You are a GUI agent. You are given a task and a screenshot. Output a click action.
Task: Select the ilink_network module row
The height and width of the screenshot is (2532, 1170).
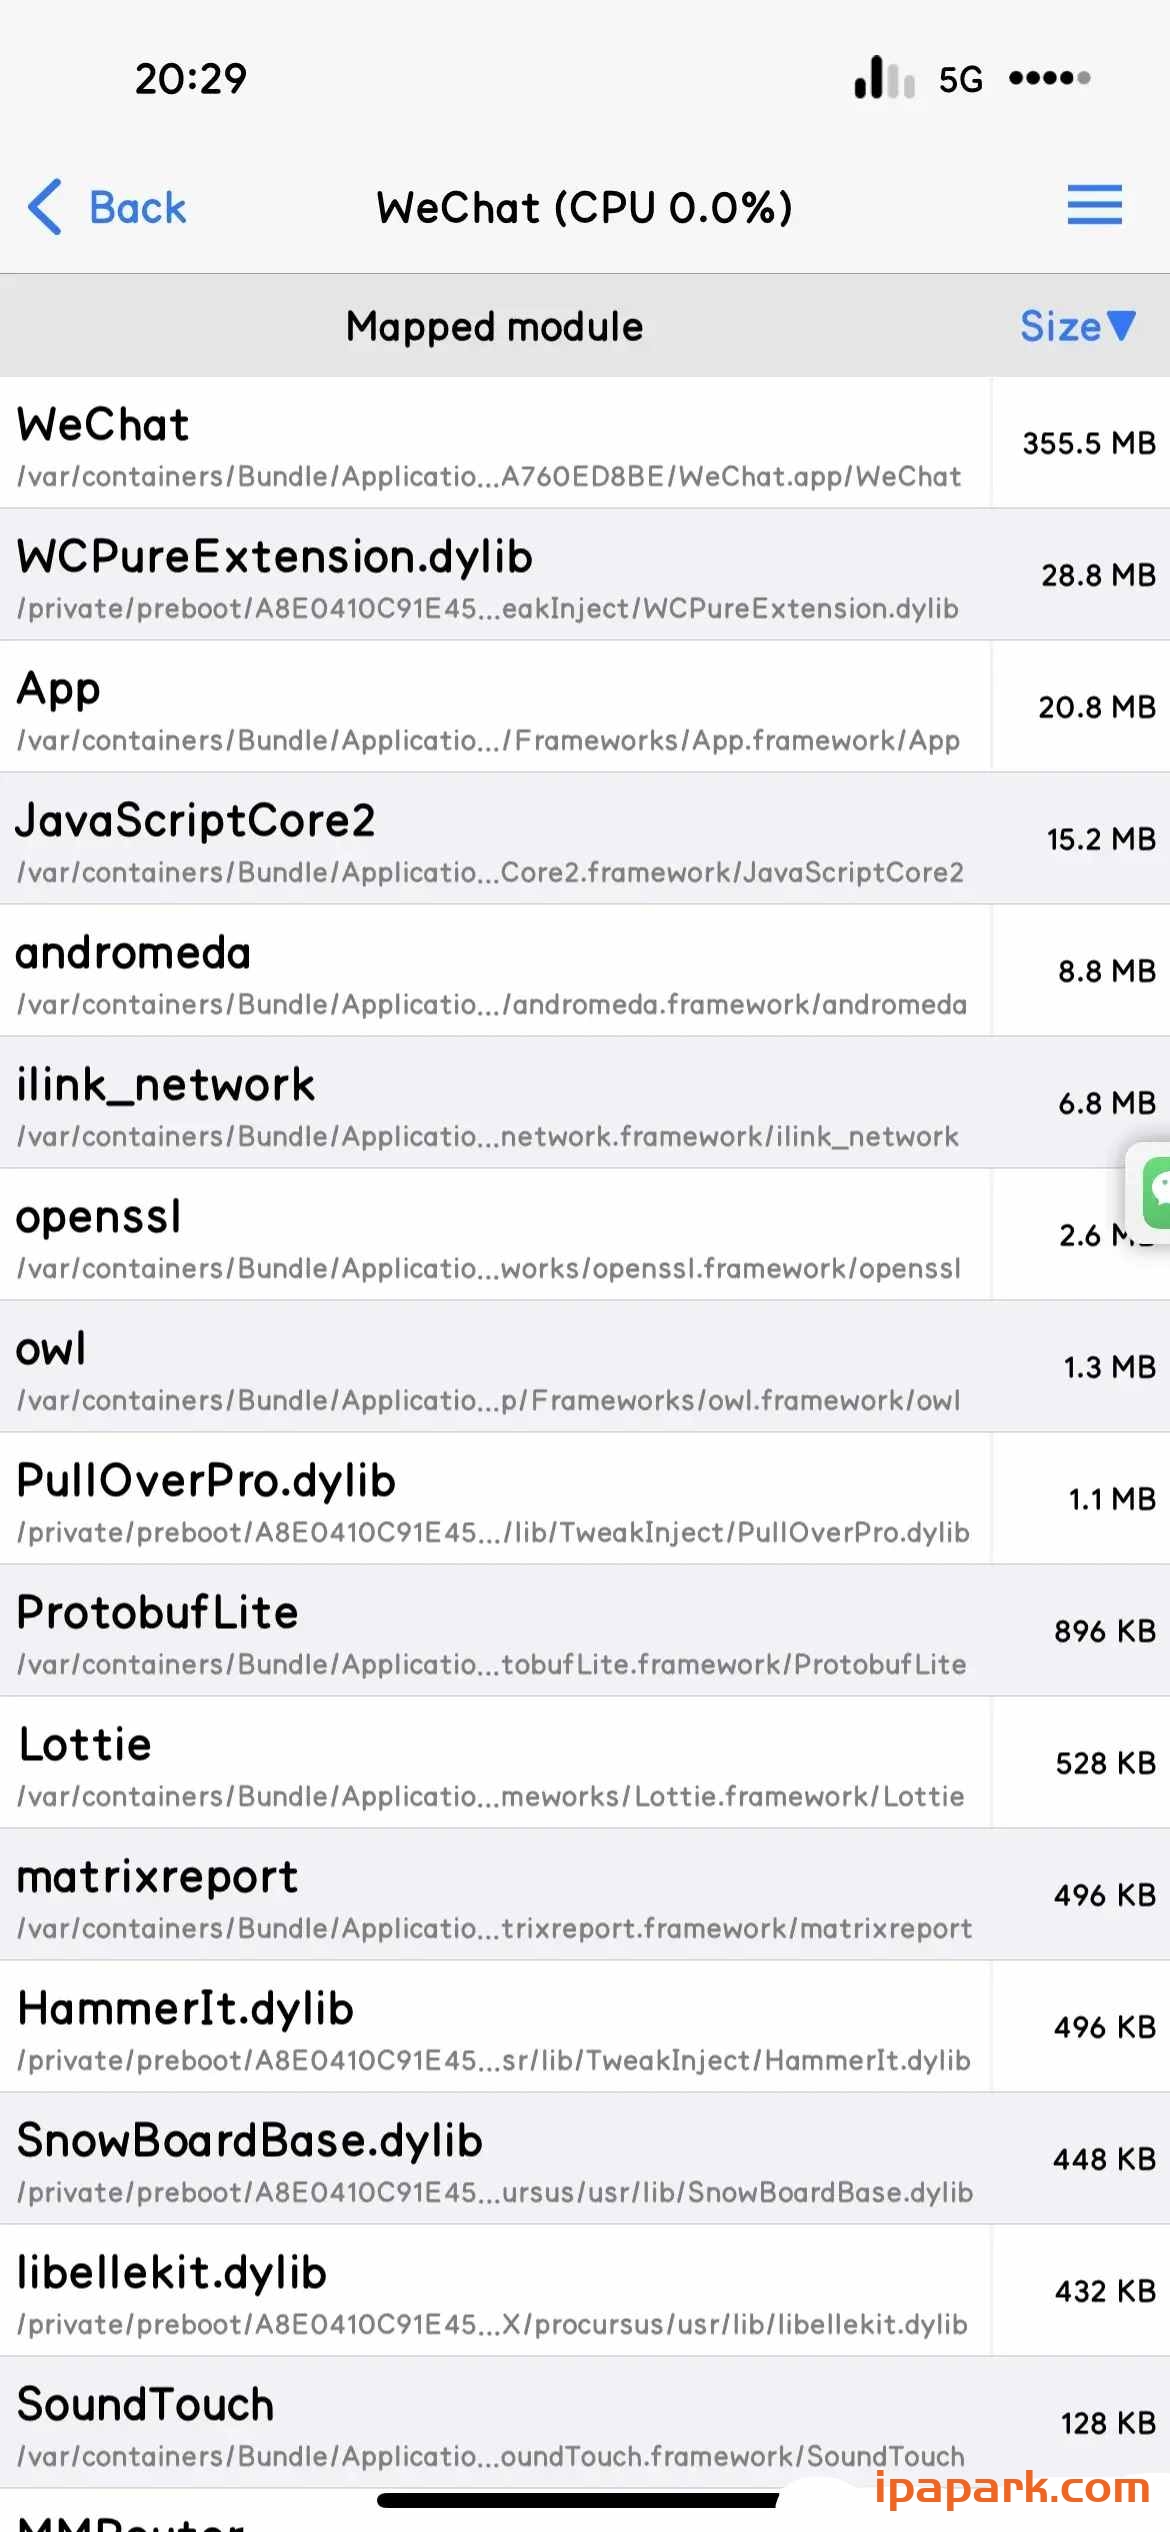(494, 1103)
